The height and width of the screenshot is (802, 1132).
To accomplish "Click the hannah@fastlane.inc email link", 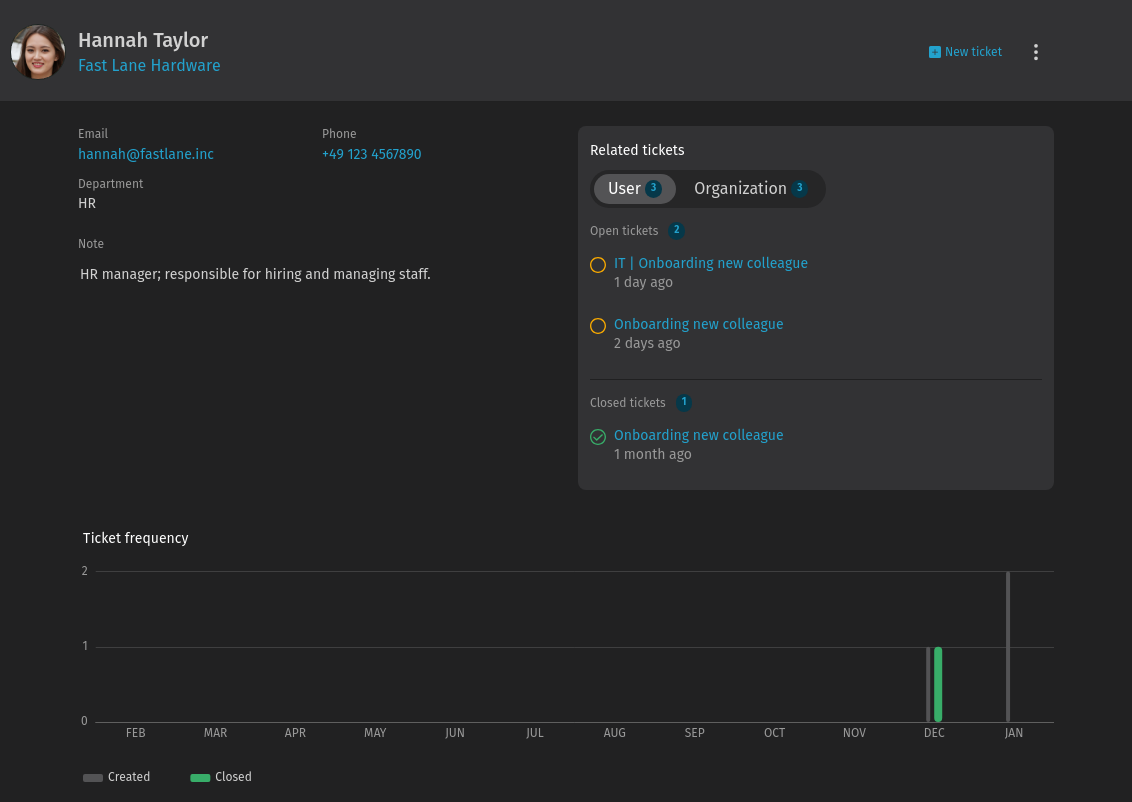I will (146, 154).
